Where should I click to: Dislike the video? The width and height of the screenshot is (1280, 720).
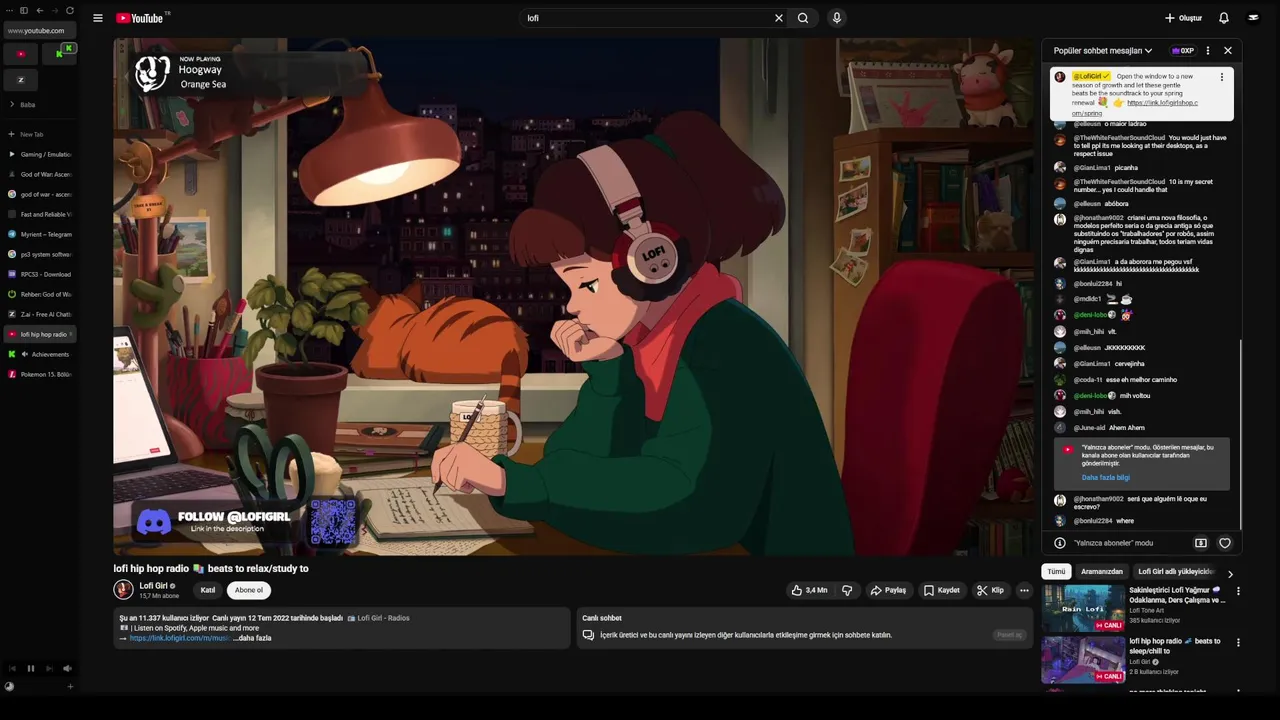(847, 590)
